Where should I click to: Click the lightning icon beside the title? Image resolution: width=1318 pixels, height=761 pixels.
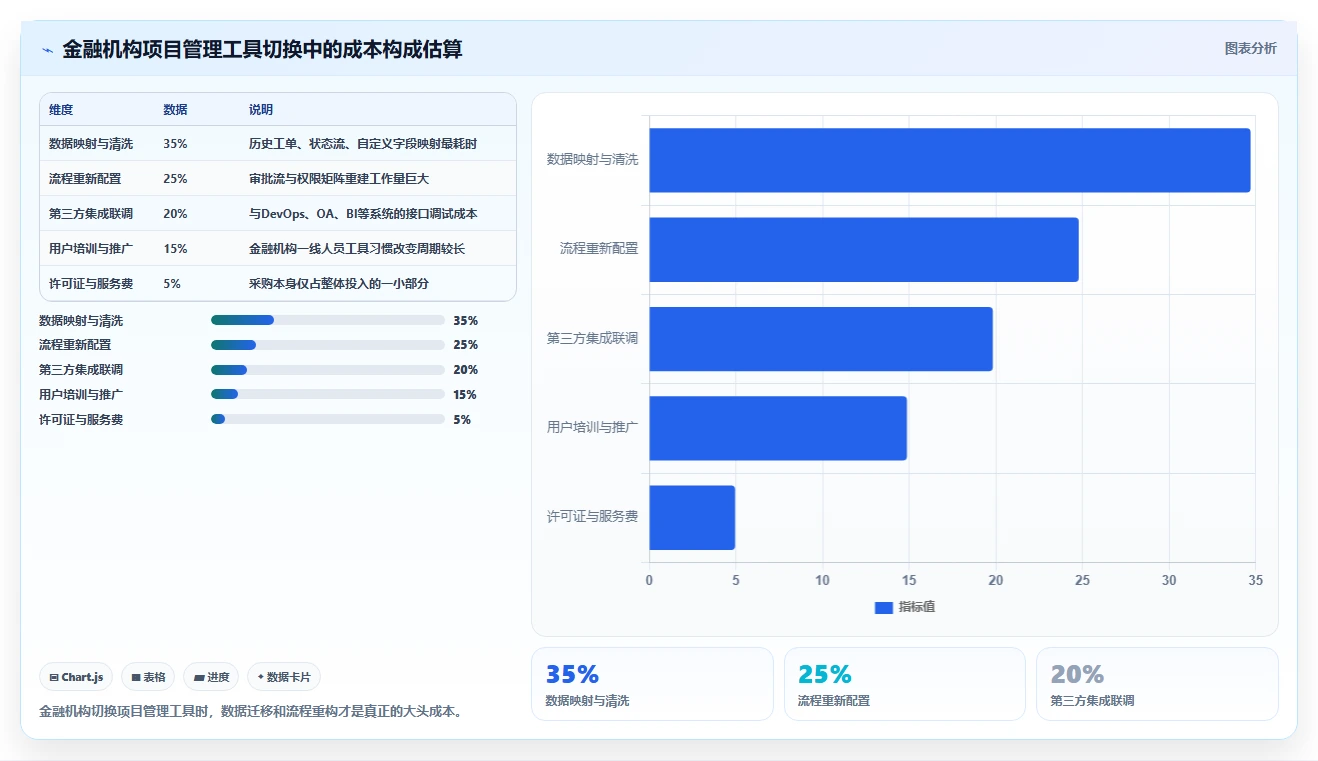click(47, 49)
